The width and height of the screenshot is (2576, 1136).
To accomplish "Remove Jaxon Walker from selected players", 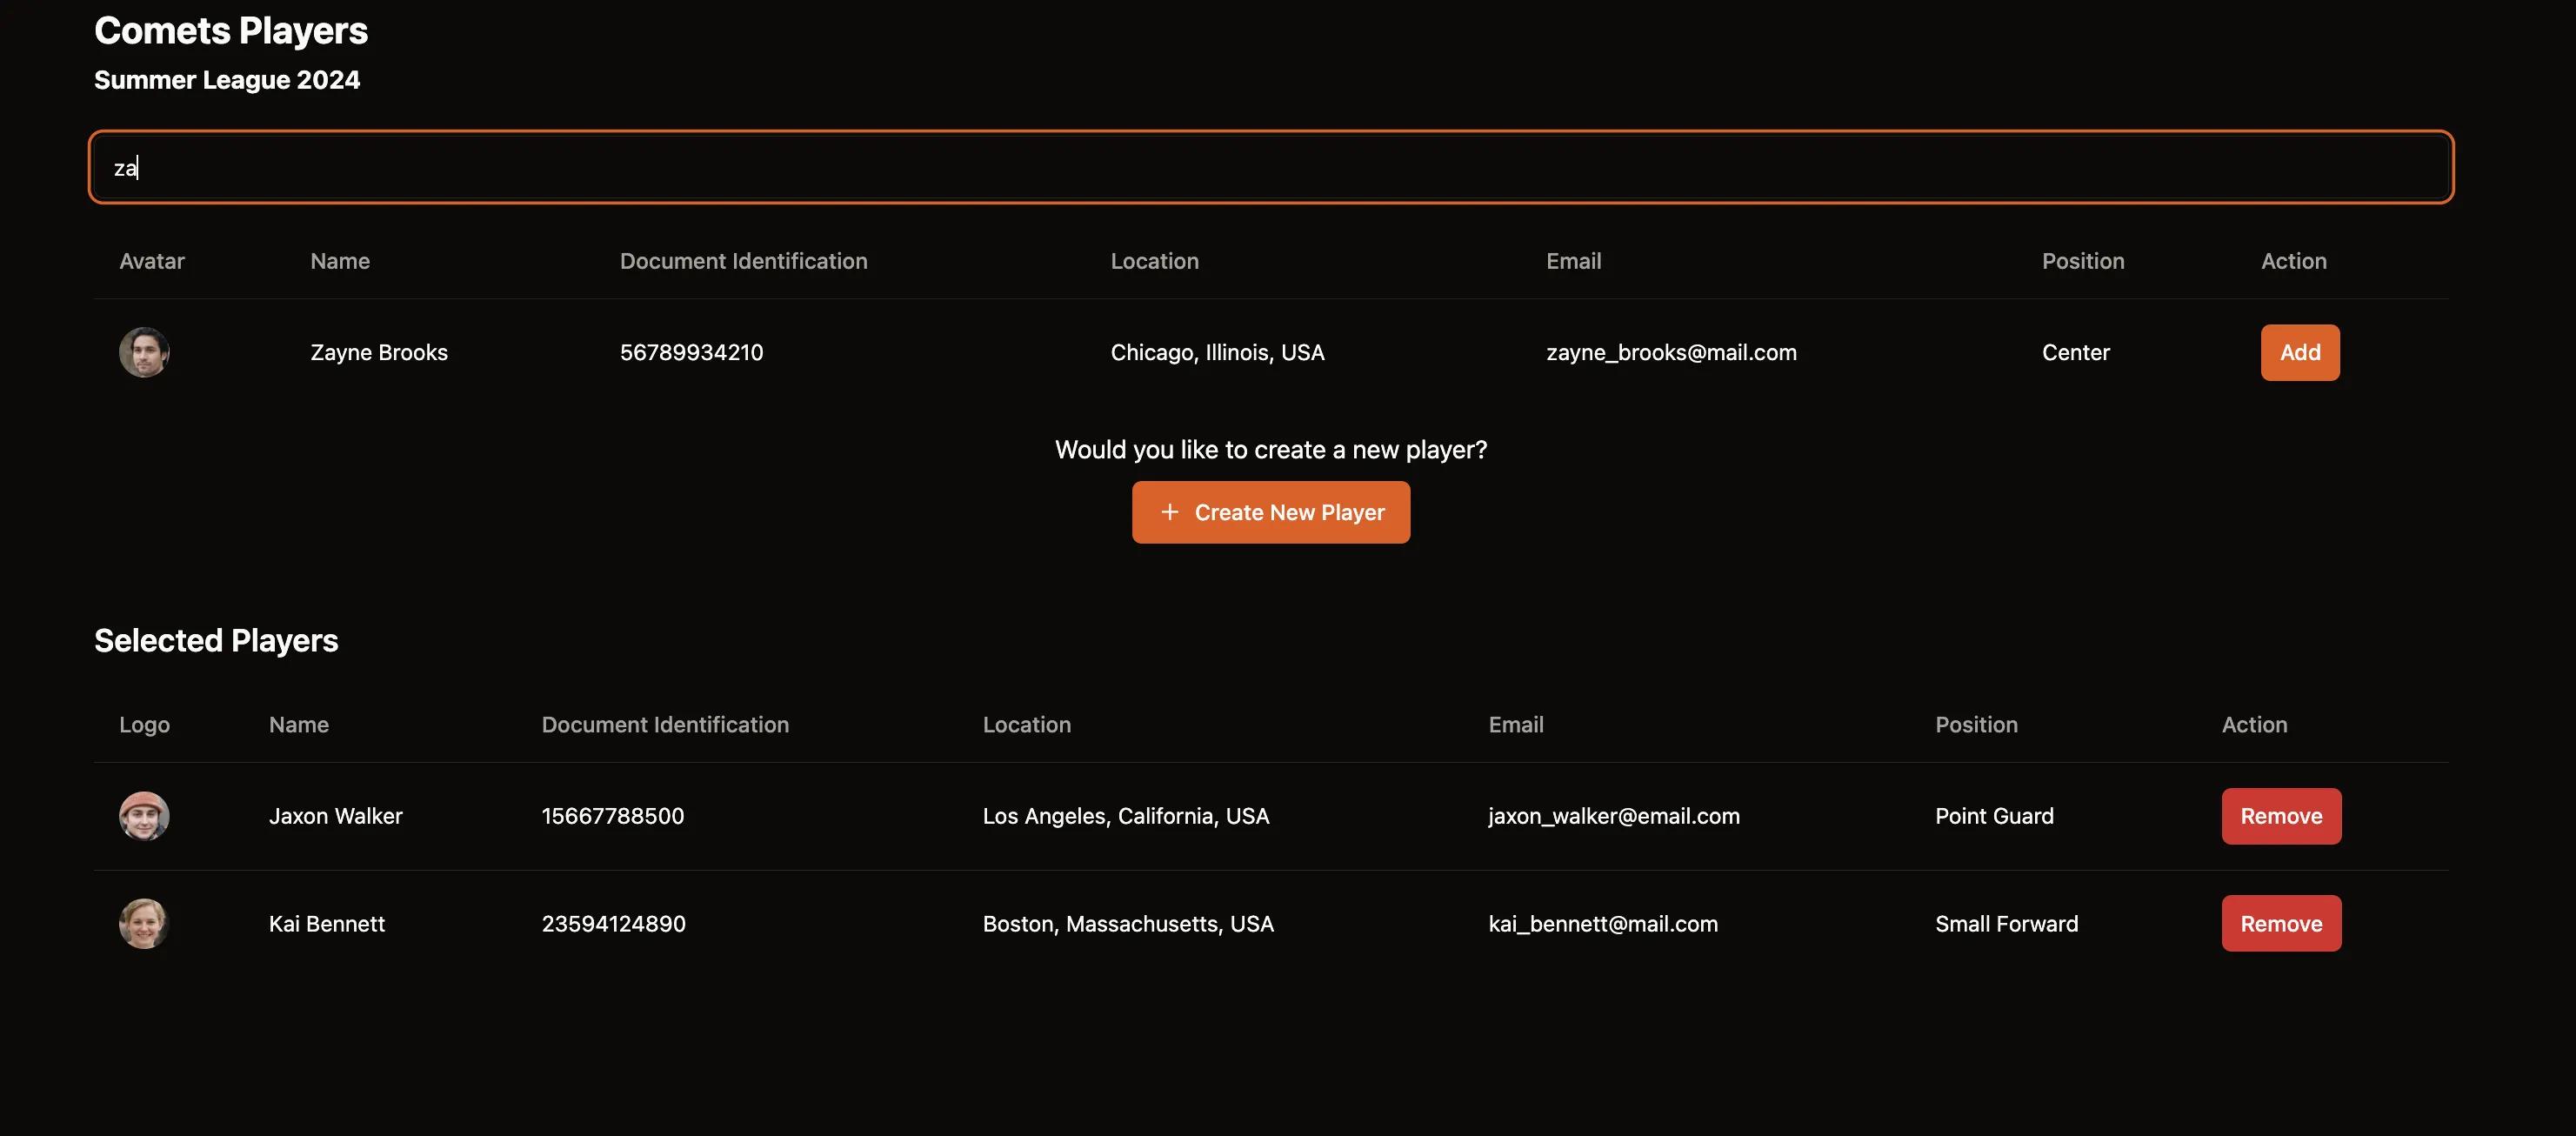I will (2281, 816).
